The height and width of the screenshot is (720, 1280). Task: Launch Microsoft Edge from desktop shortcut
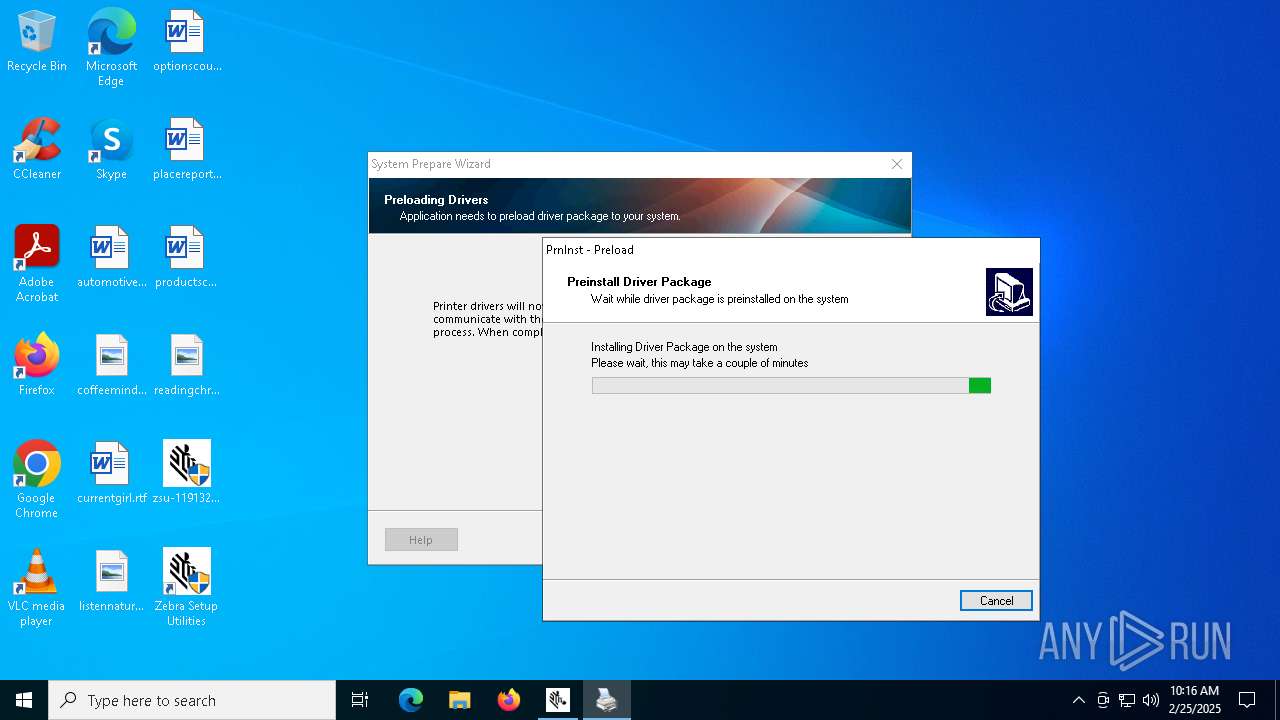111,47
